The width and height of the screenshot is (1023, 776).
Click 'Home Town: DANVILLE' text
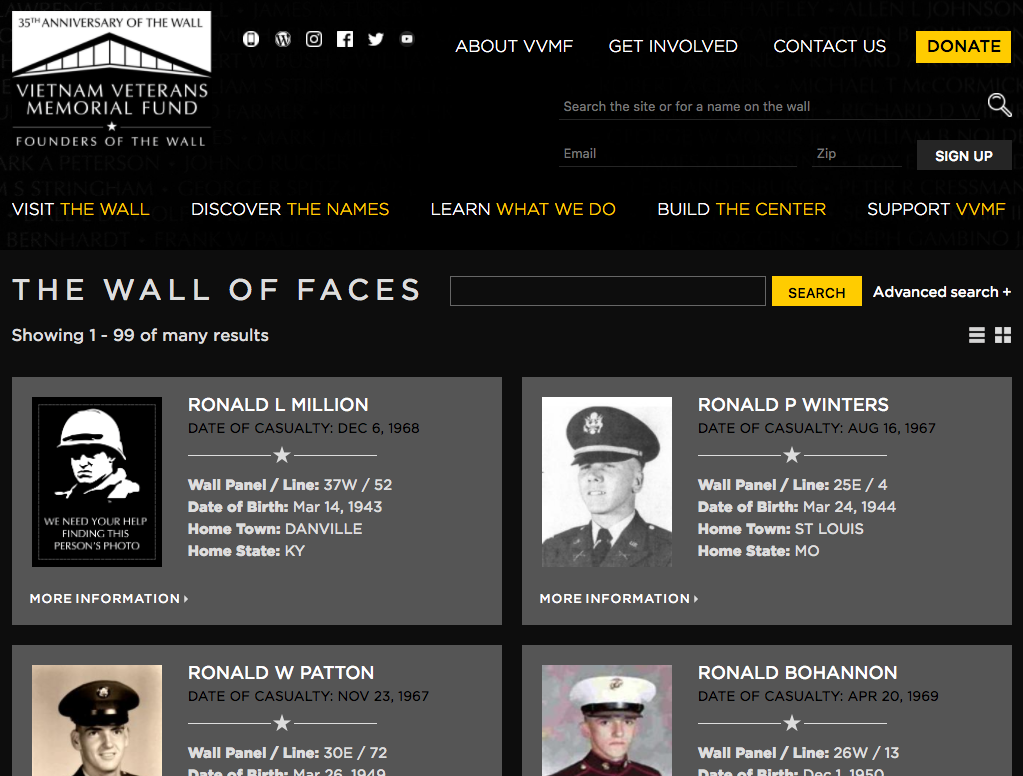(x=275, y=529)
